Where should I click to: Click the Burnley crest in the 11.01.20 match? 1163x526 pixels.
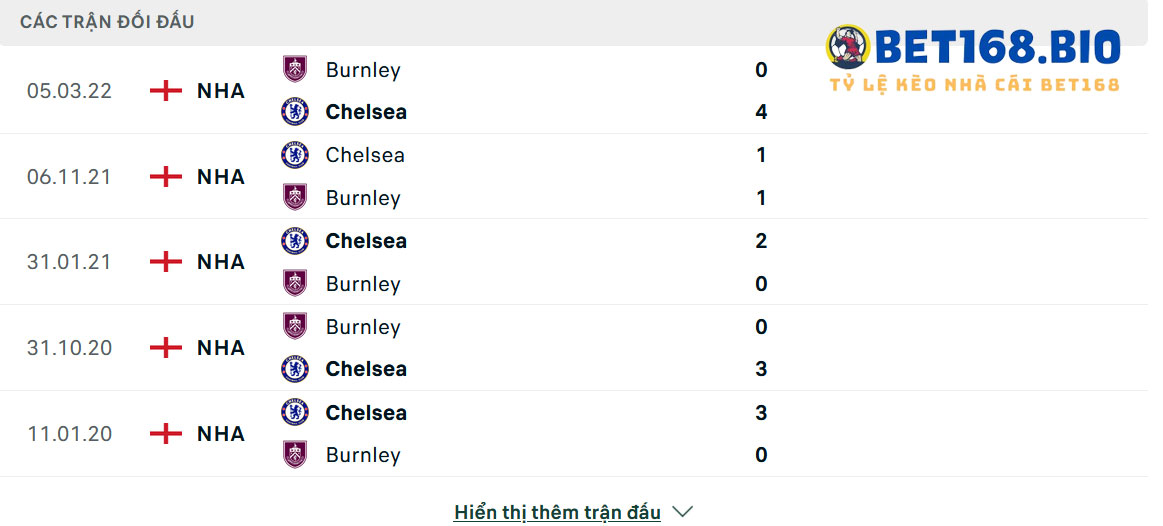coord(295,455)
